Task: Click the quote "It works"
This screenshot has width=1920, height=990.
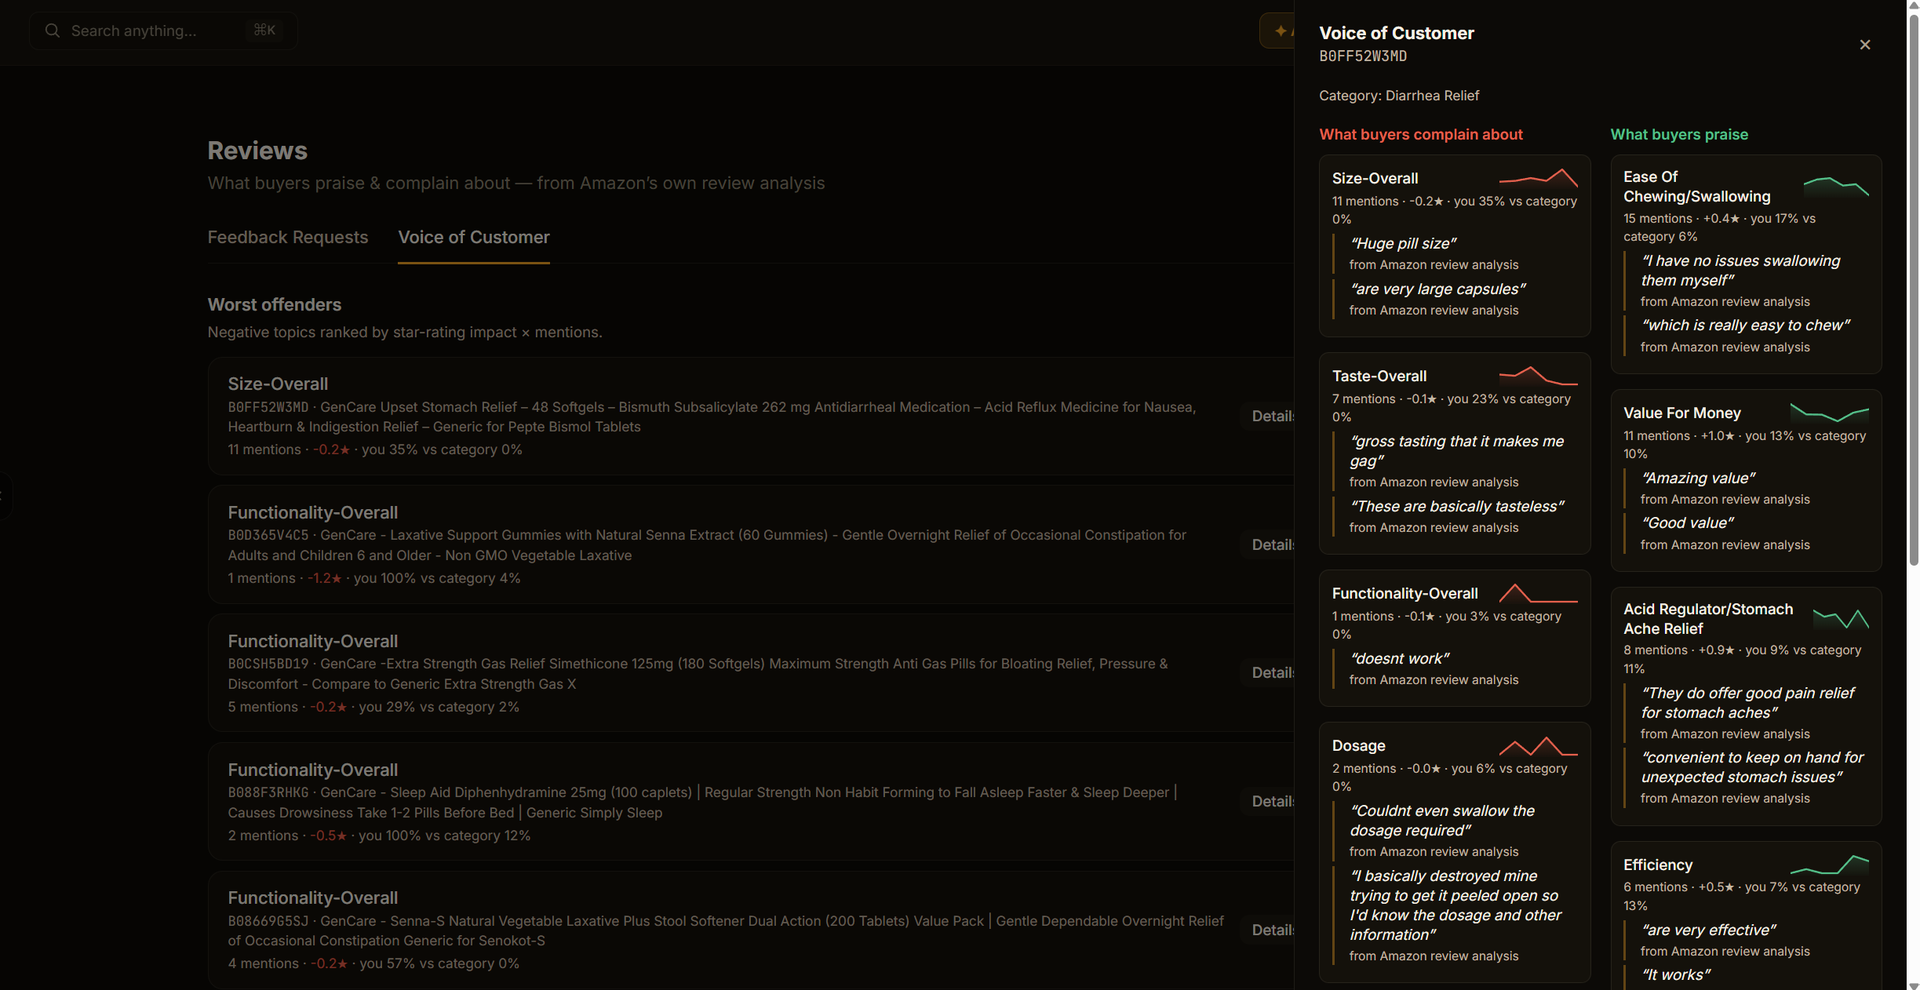Action: coord(1675,975)
